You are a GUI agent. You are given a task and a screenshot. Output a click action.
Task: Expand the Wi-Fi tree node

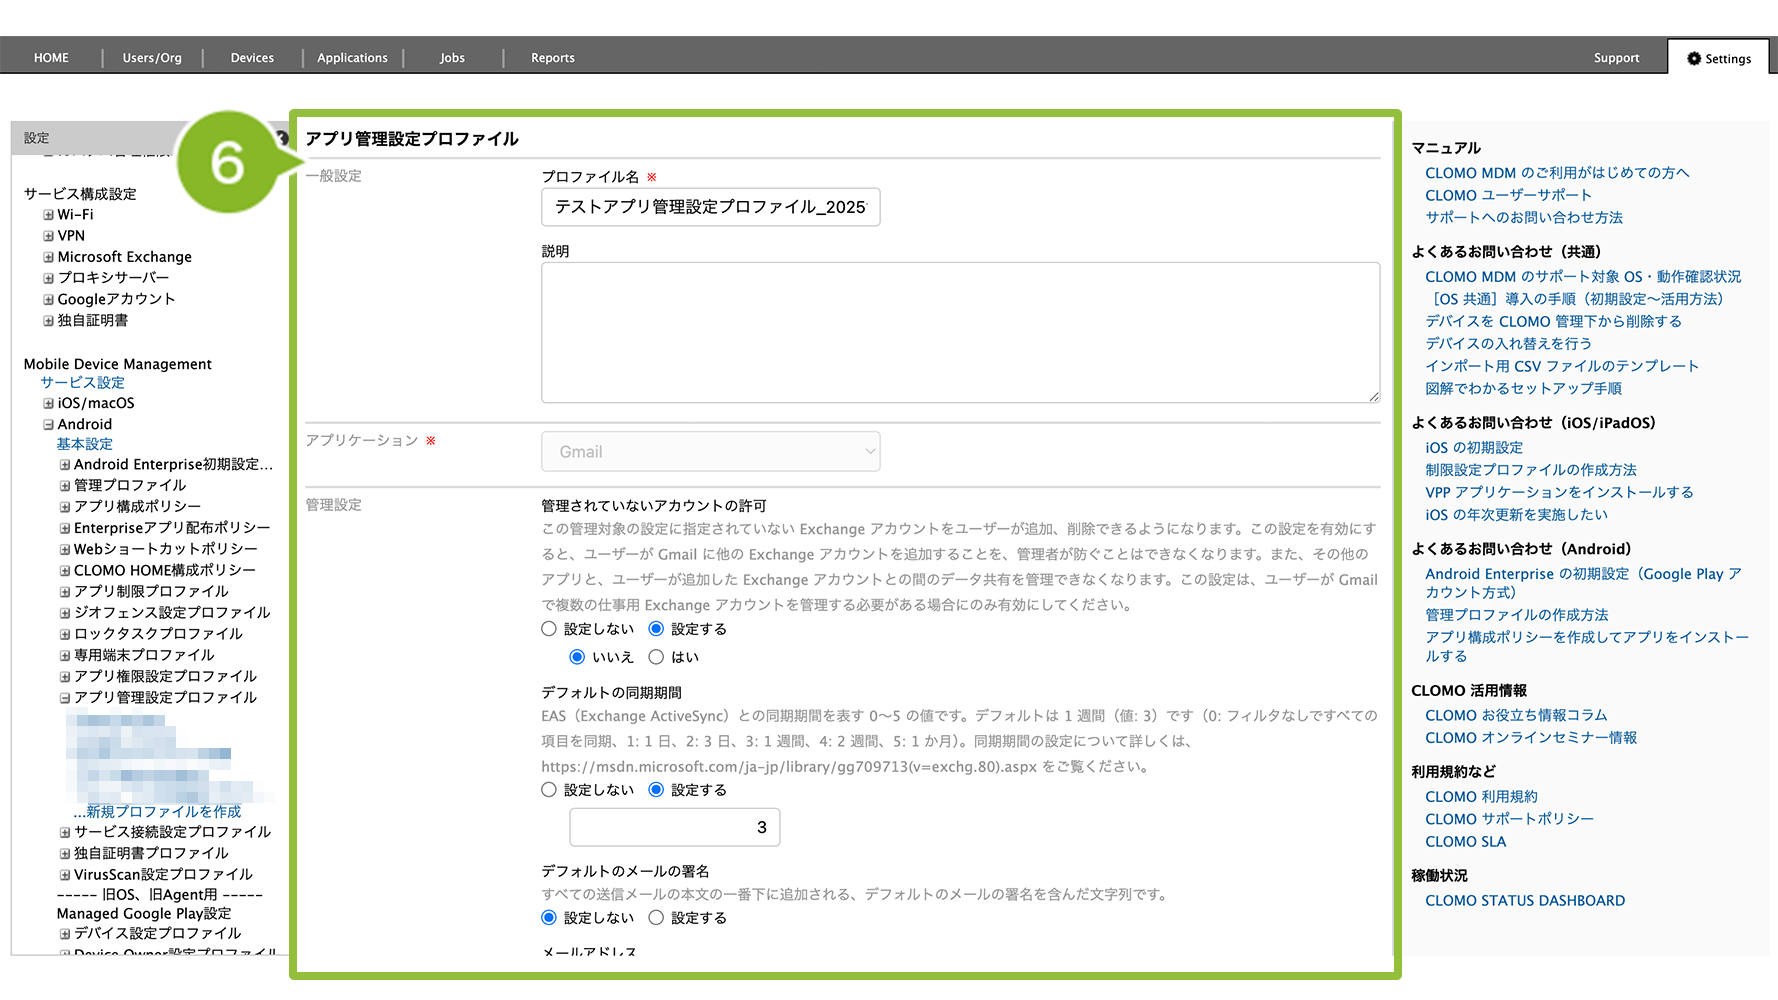point(48,215)
